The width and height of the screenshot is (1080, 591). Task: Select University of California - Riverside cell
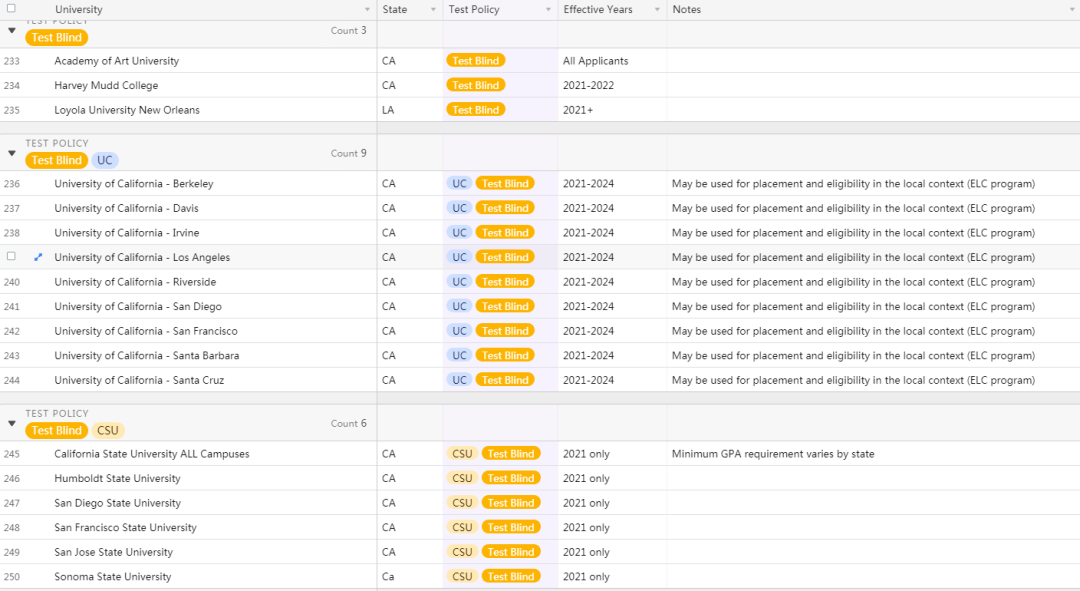(x=214, y=282)
